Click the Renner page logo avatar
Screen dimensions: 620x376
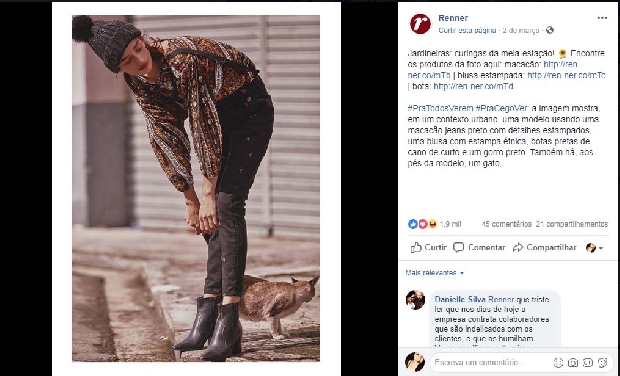pos(420,24)
